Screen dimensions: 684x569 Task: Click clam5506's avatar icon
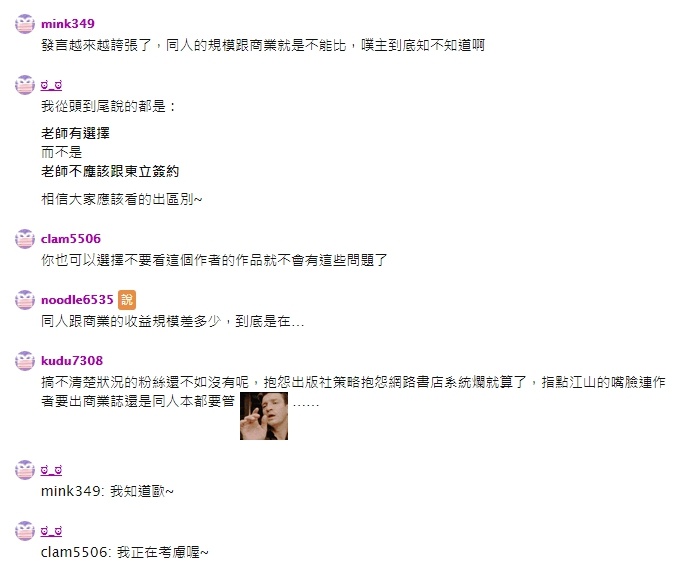25,239
